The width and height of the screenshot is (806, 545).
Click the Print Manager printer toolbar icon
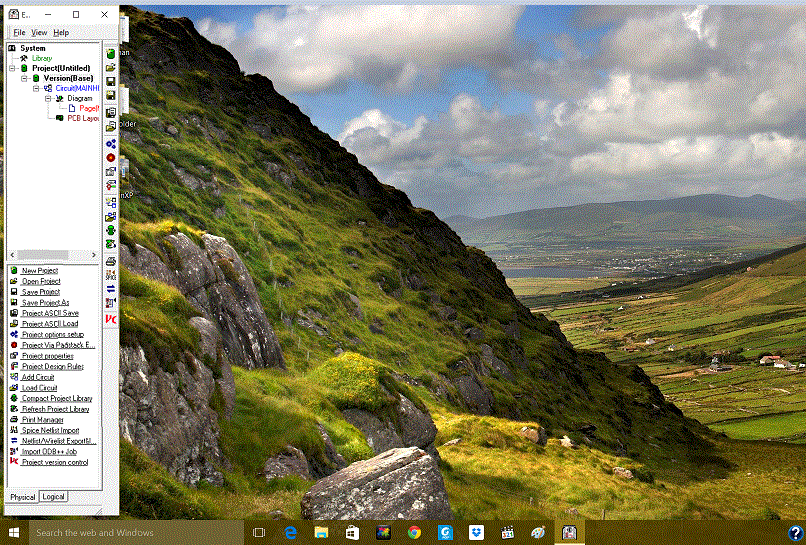pos(111,262)
